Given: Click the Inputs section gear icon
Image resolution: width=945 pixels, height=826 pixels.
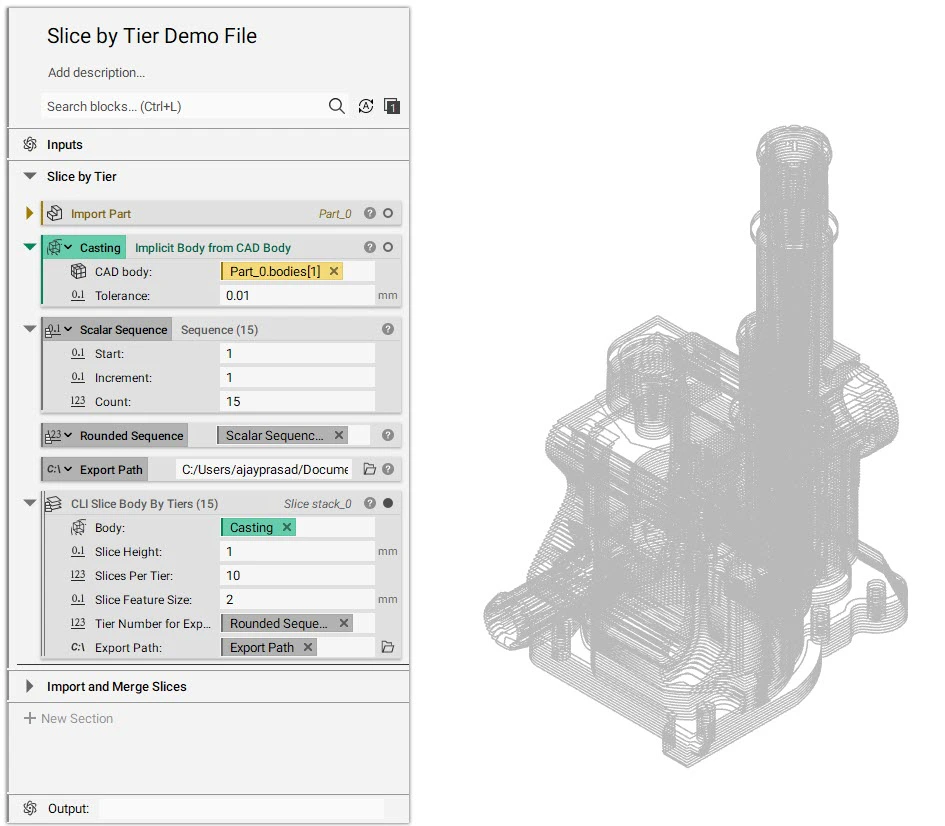Looking at the screenshot, I should (x=30, y=144).
